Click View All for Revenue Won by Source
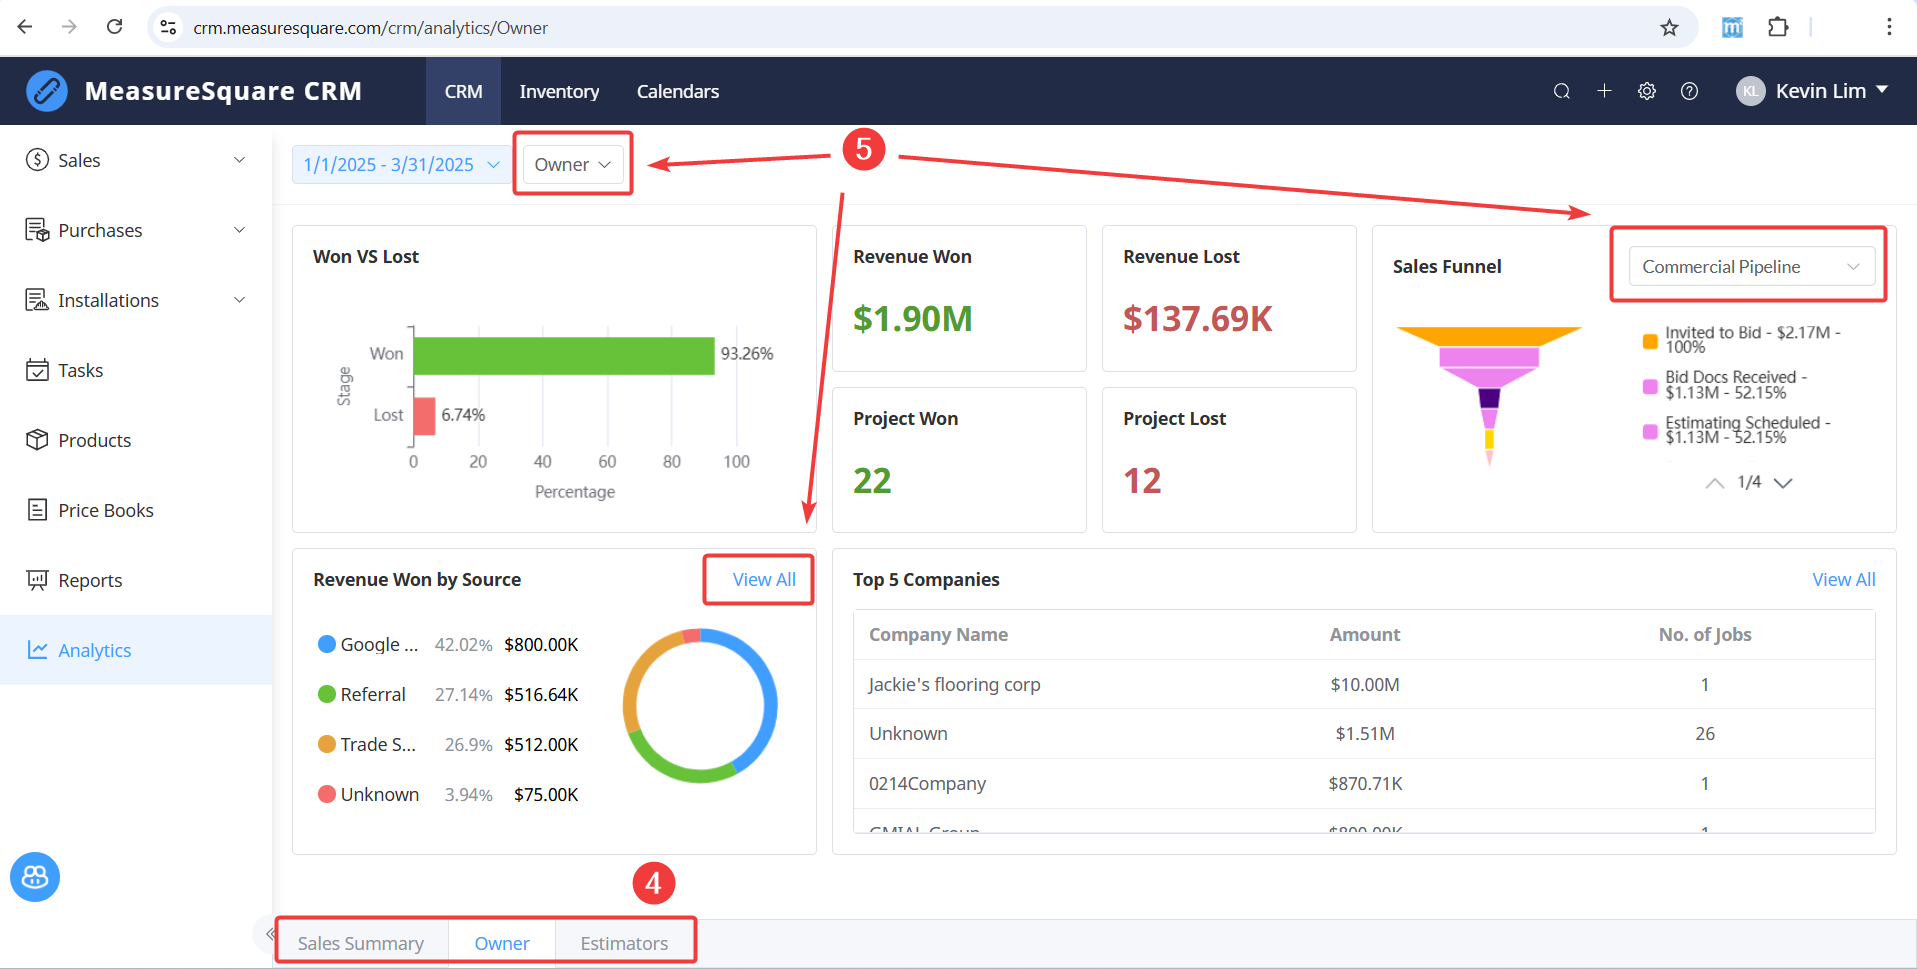1917x969 pixels. pyautogui.click(x=764, y=580)
